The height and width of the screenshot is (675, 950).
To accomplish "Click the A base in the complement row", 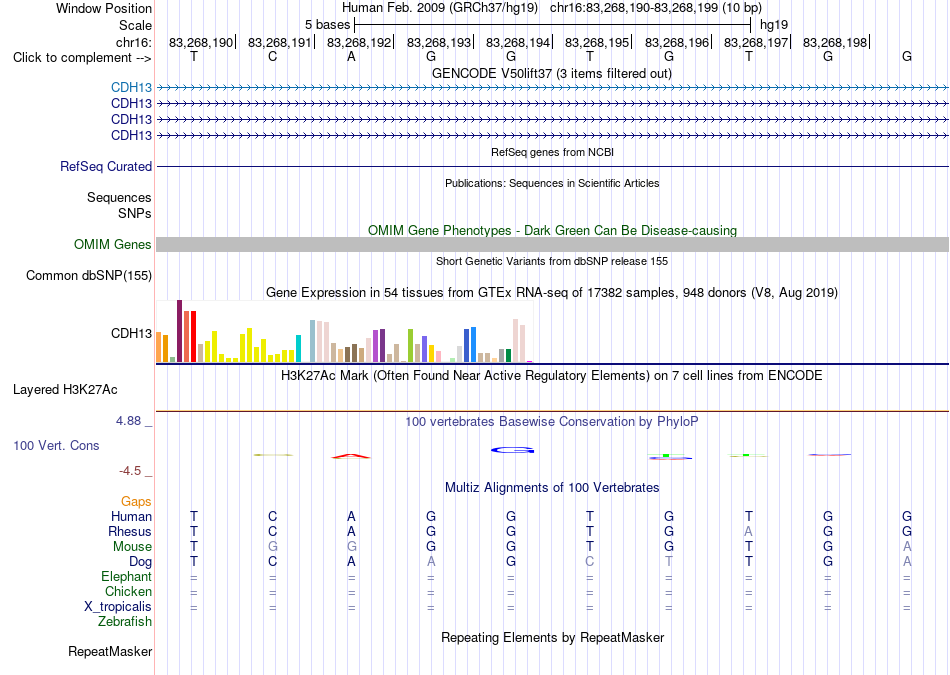I will (x=351, y=57).
